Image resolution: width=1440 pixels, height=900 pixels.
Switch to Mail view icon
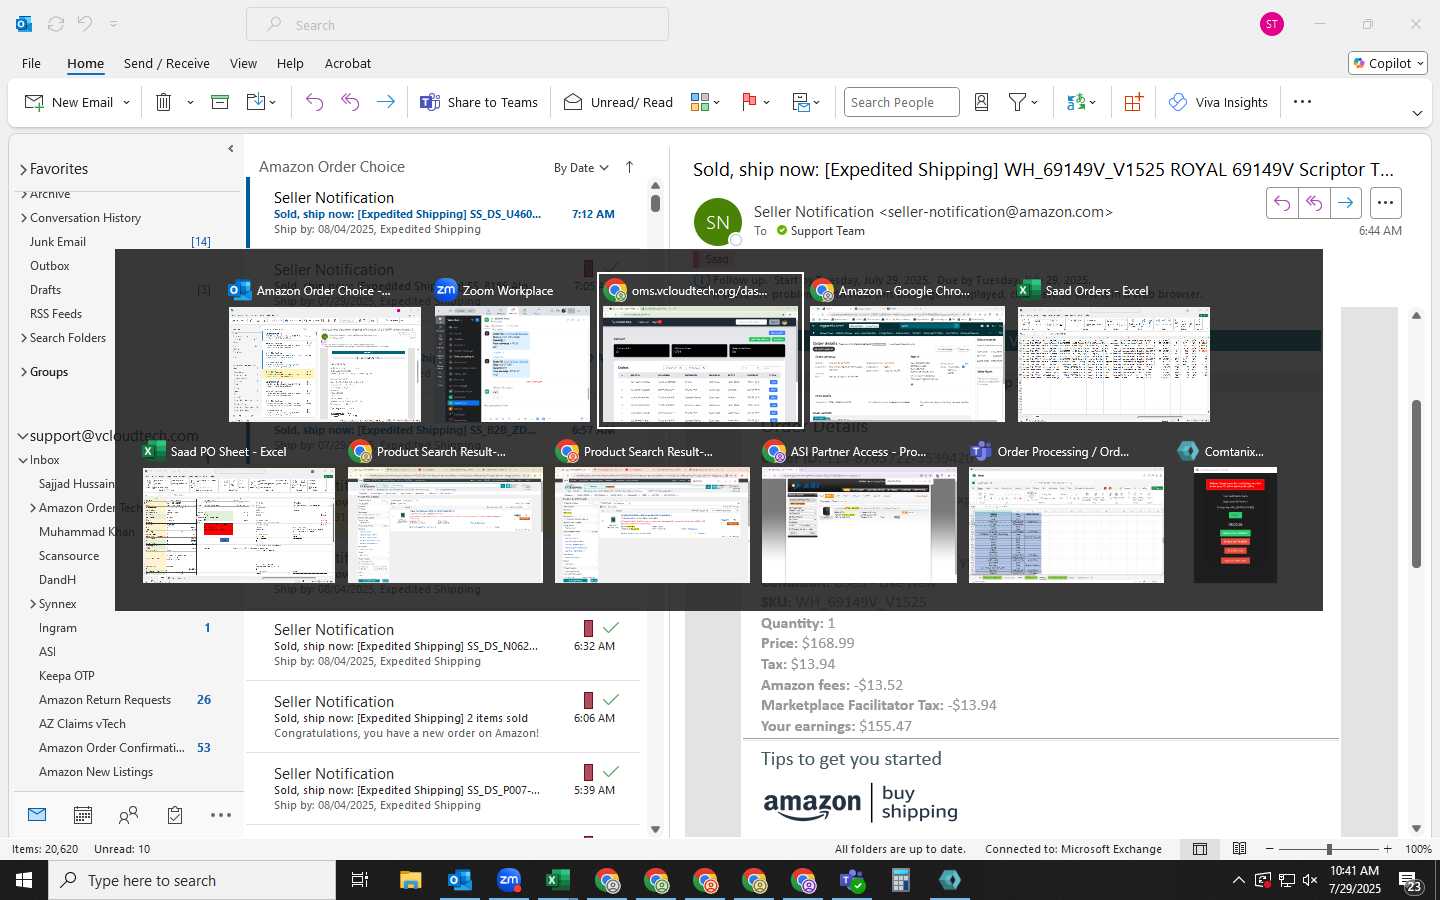tap(37, 815)
